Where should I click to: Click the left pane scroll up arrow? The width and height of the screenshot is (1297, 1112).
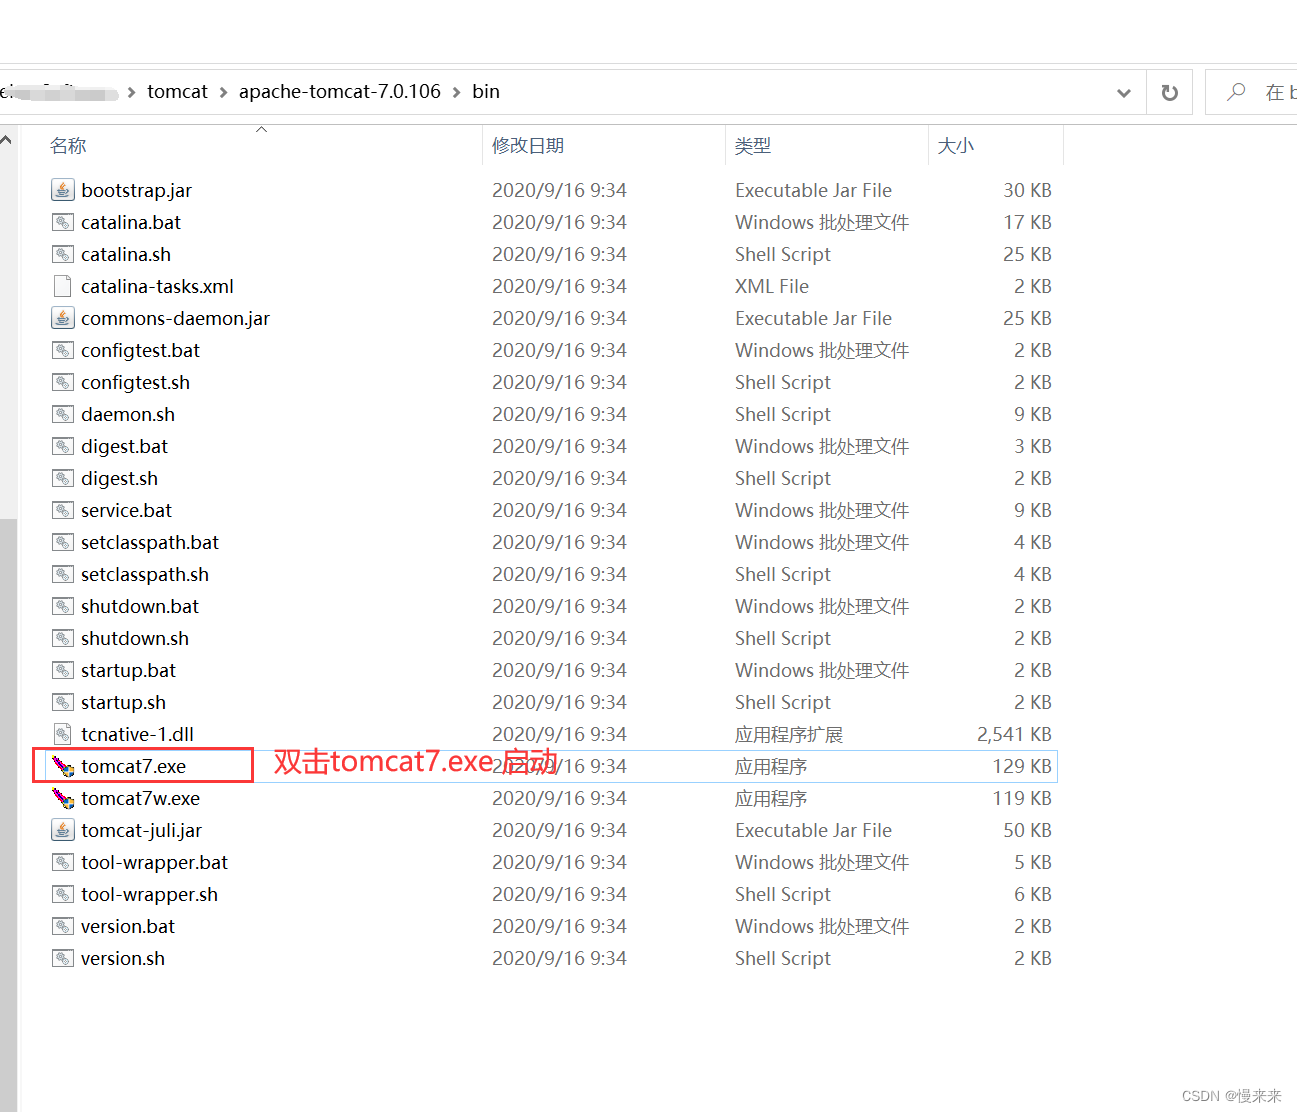[6, 140]
